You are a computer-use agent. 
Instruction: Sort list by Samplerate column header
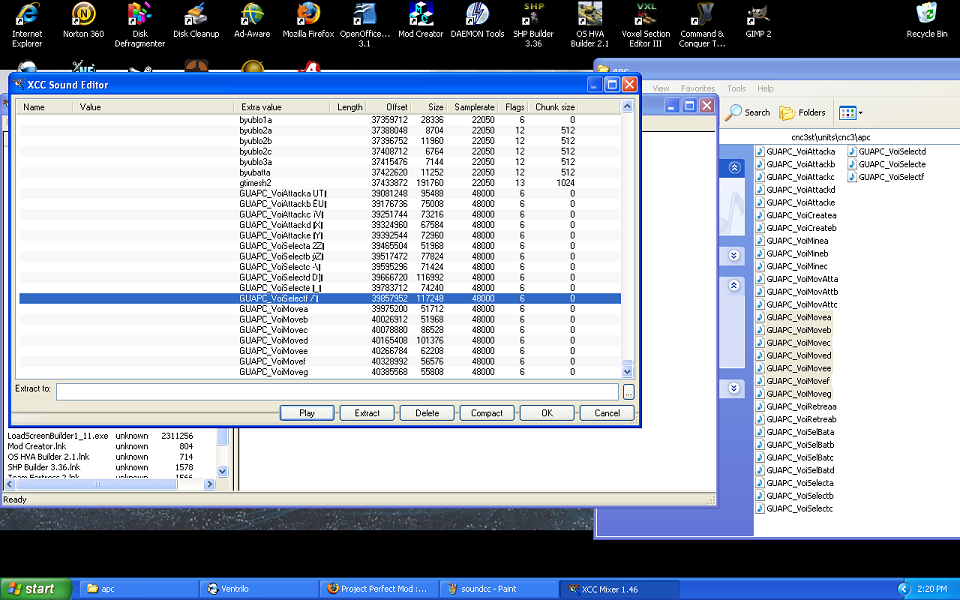click(x=473, y=107)
